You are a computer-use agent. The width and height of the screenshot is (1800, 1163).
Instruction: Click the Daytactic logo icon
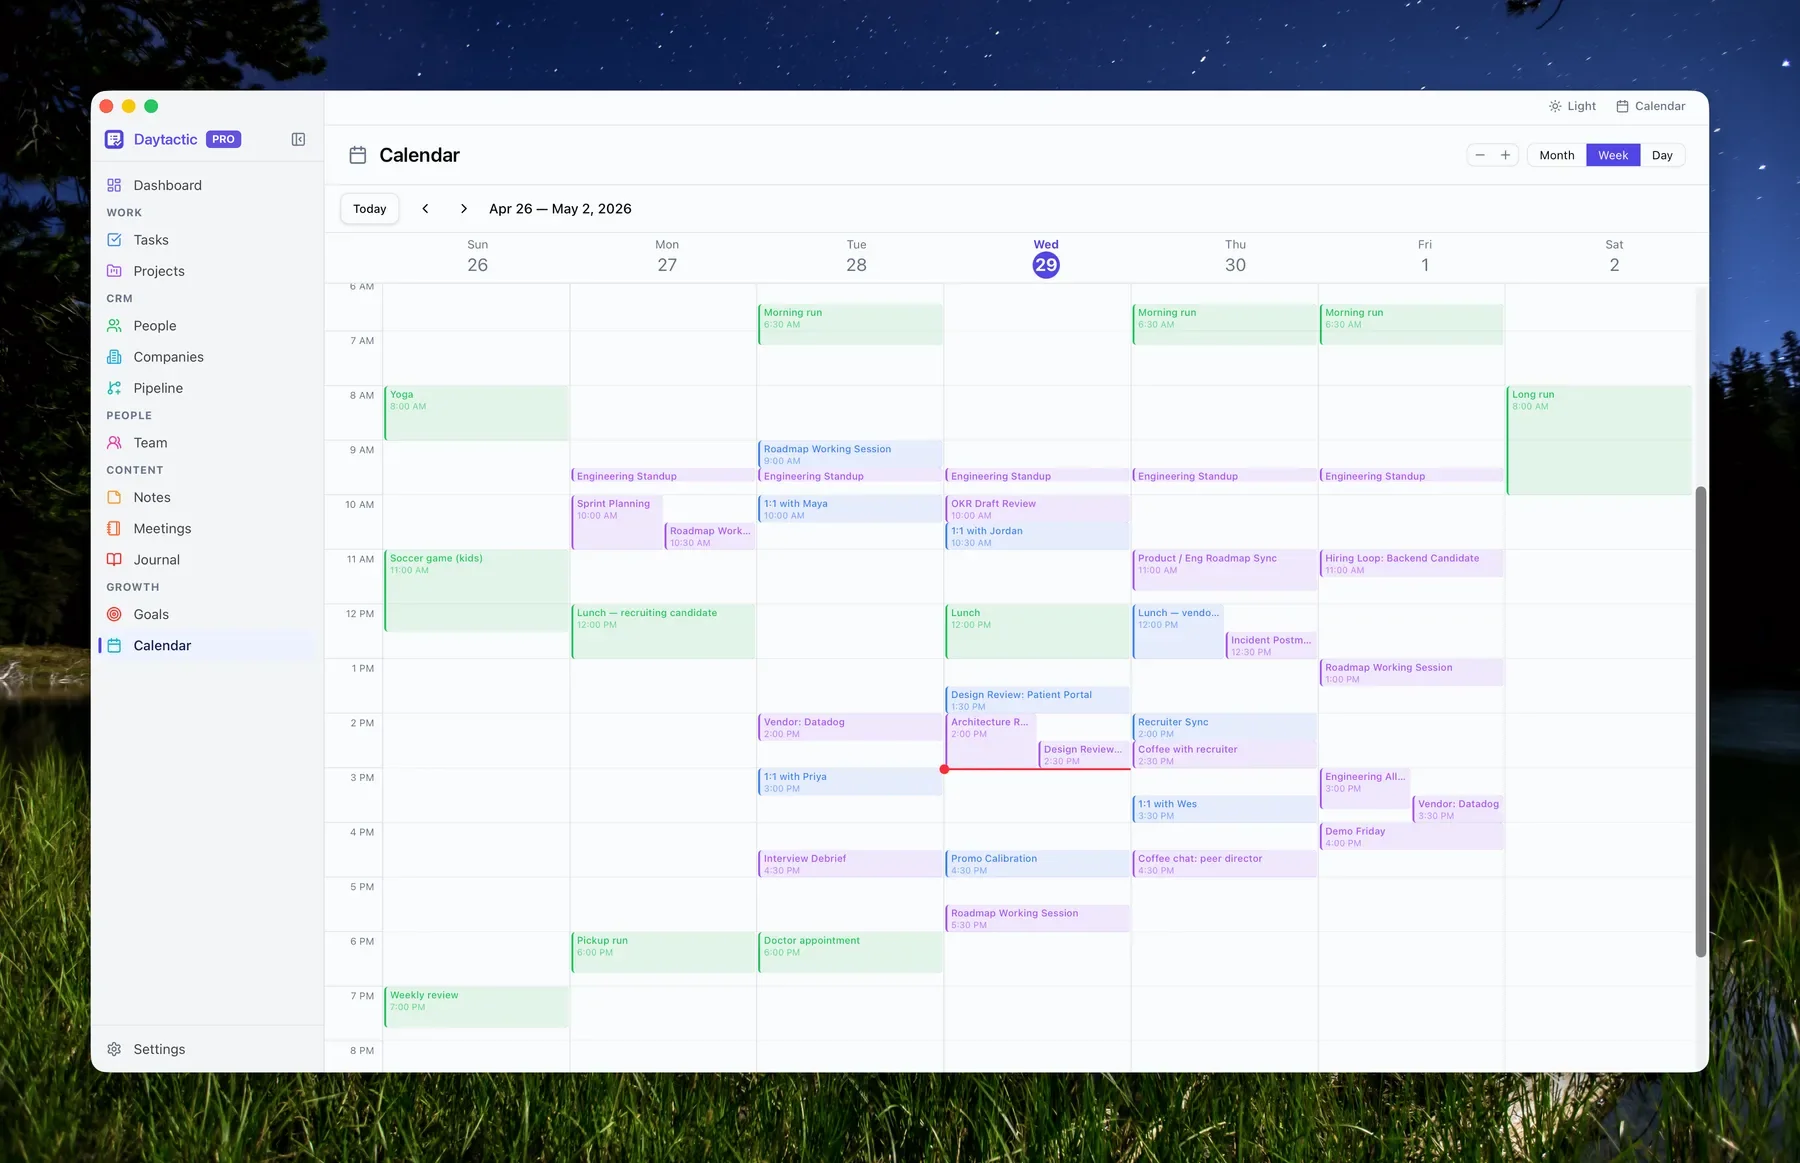coord(114,139)
